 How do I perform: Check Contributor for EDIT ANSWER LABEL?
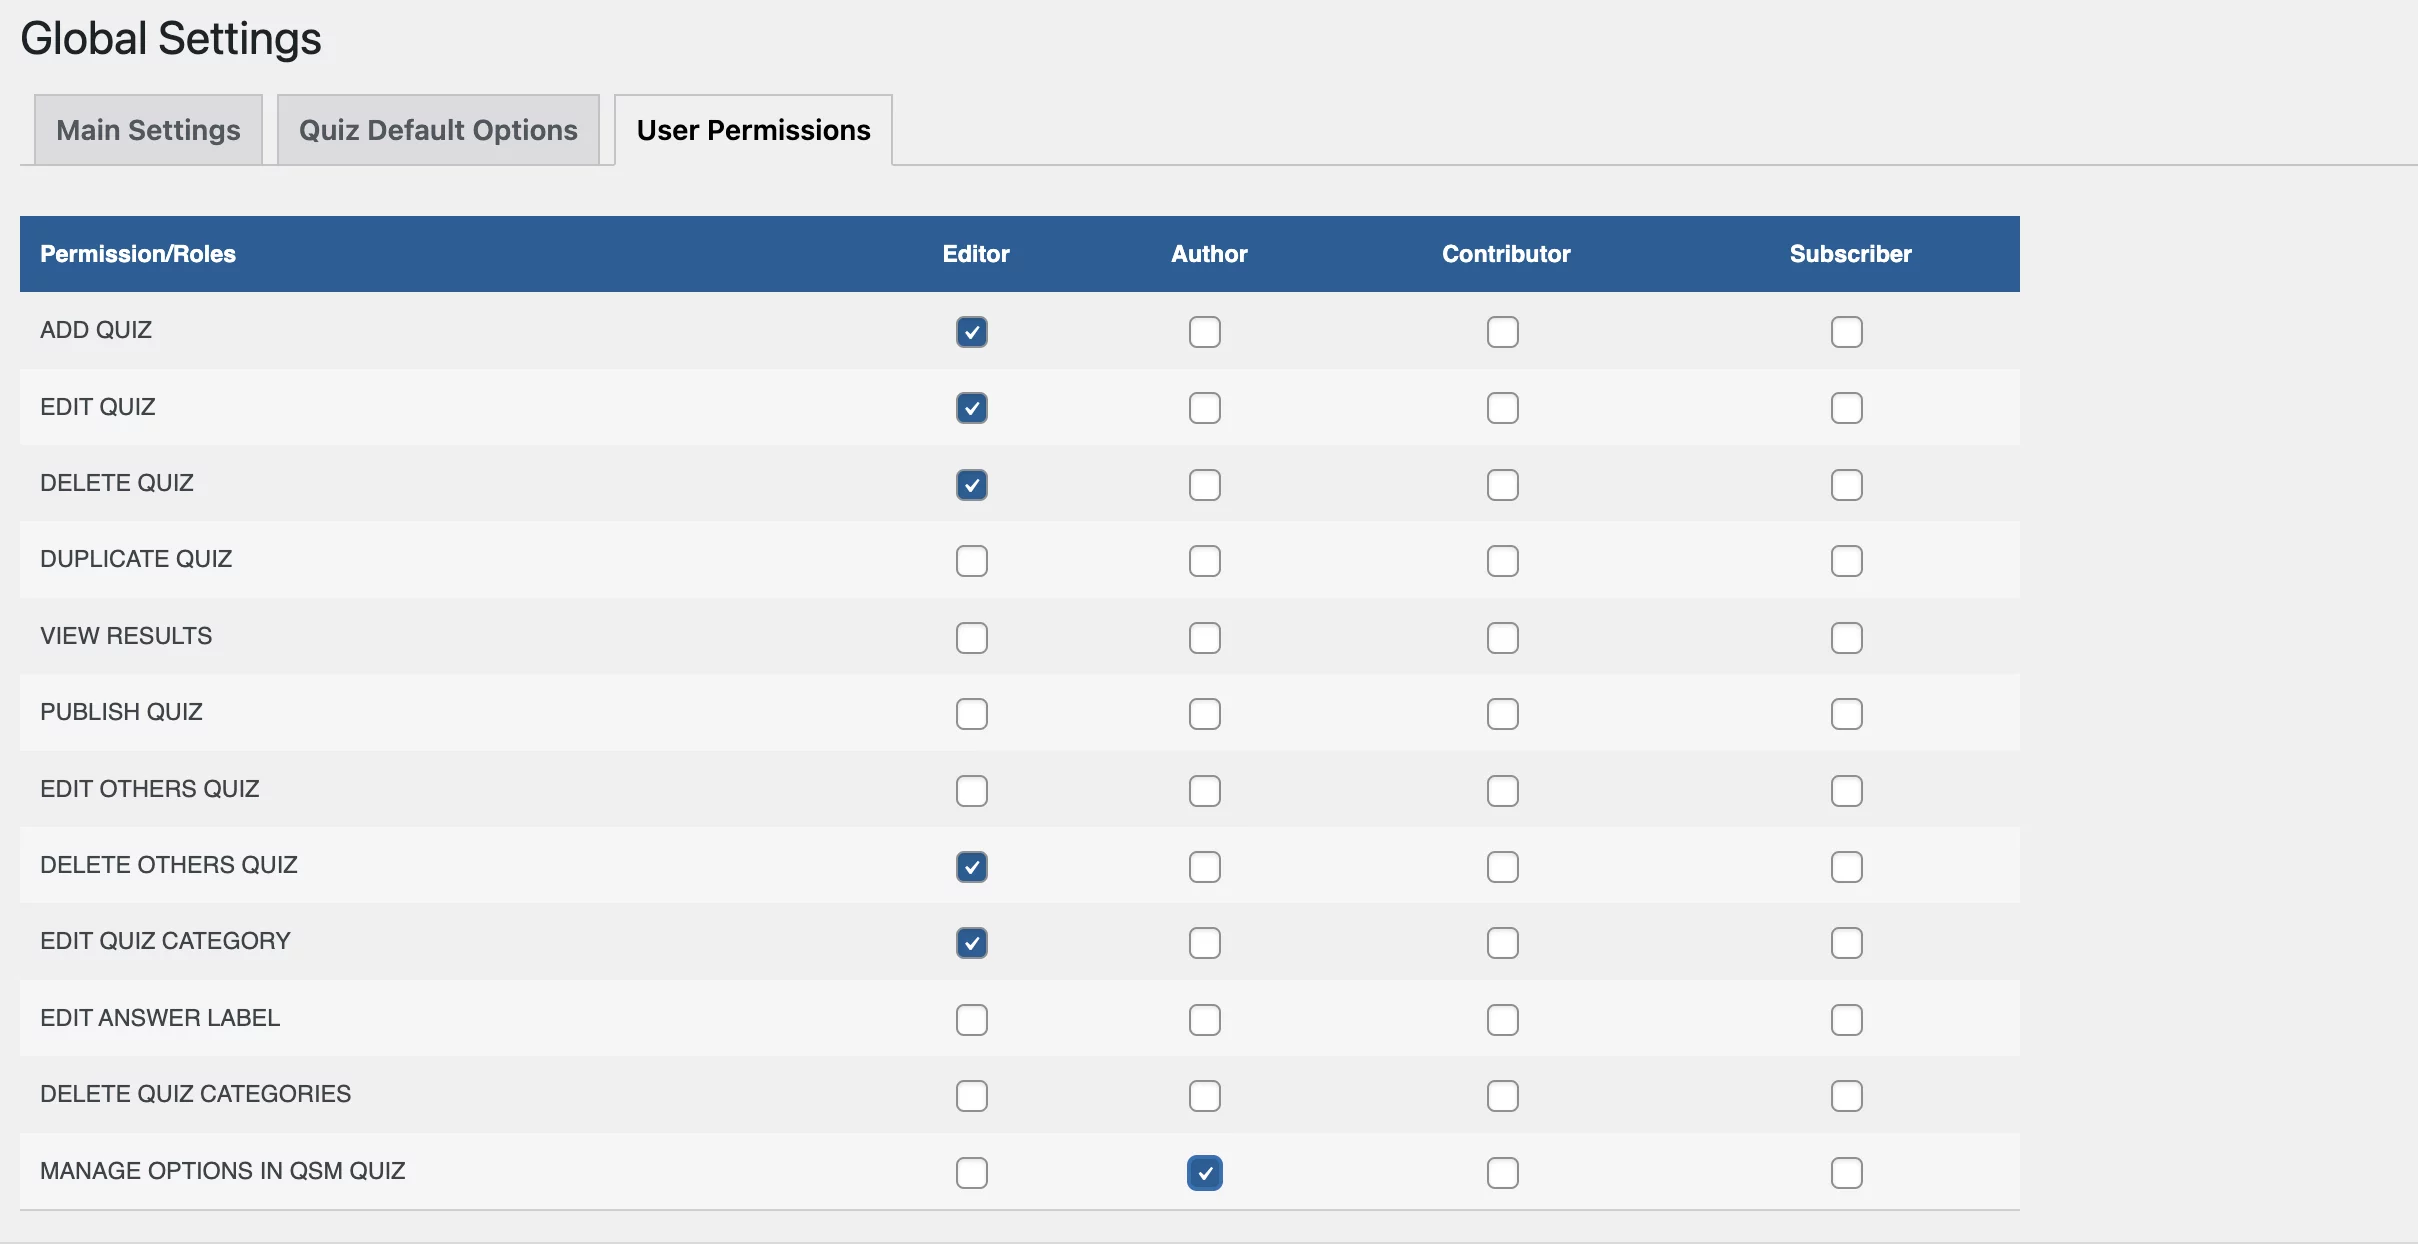coord(1503,1020)
